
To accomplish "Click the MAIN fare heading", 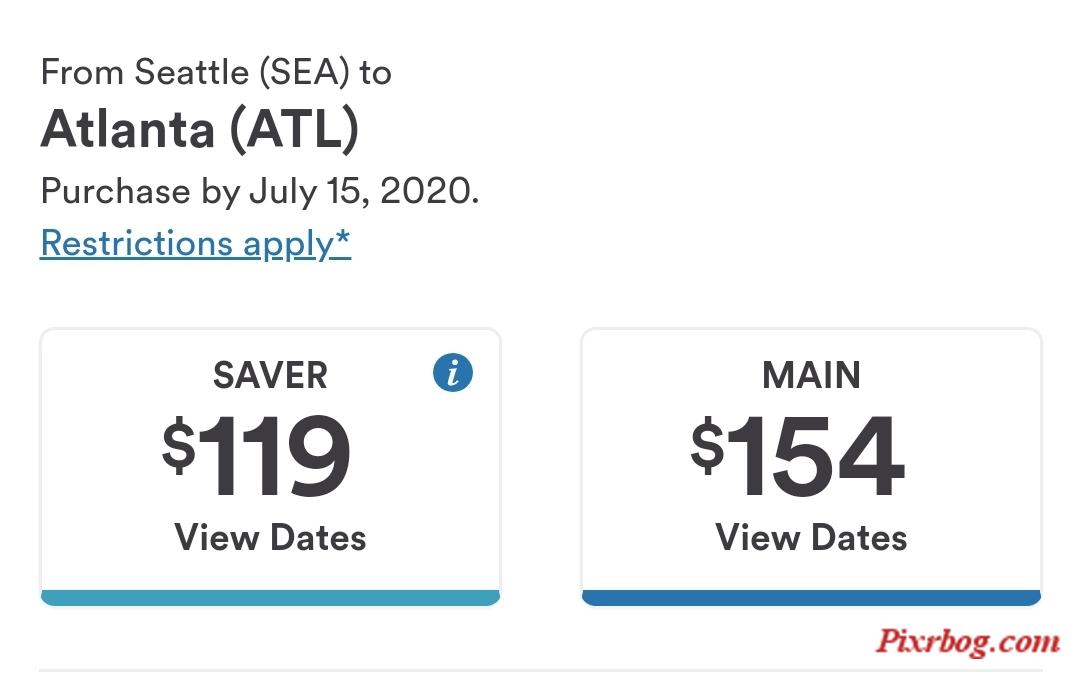I will pos(811,376).
